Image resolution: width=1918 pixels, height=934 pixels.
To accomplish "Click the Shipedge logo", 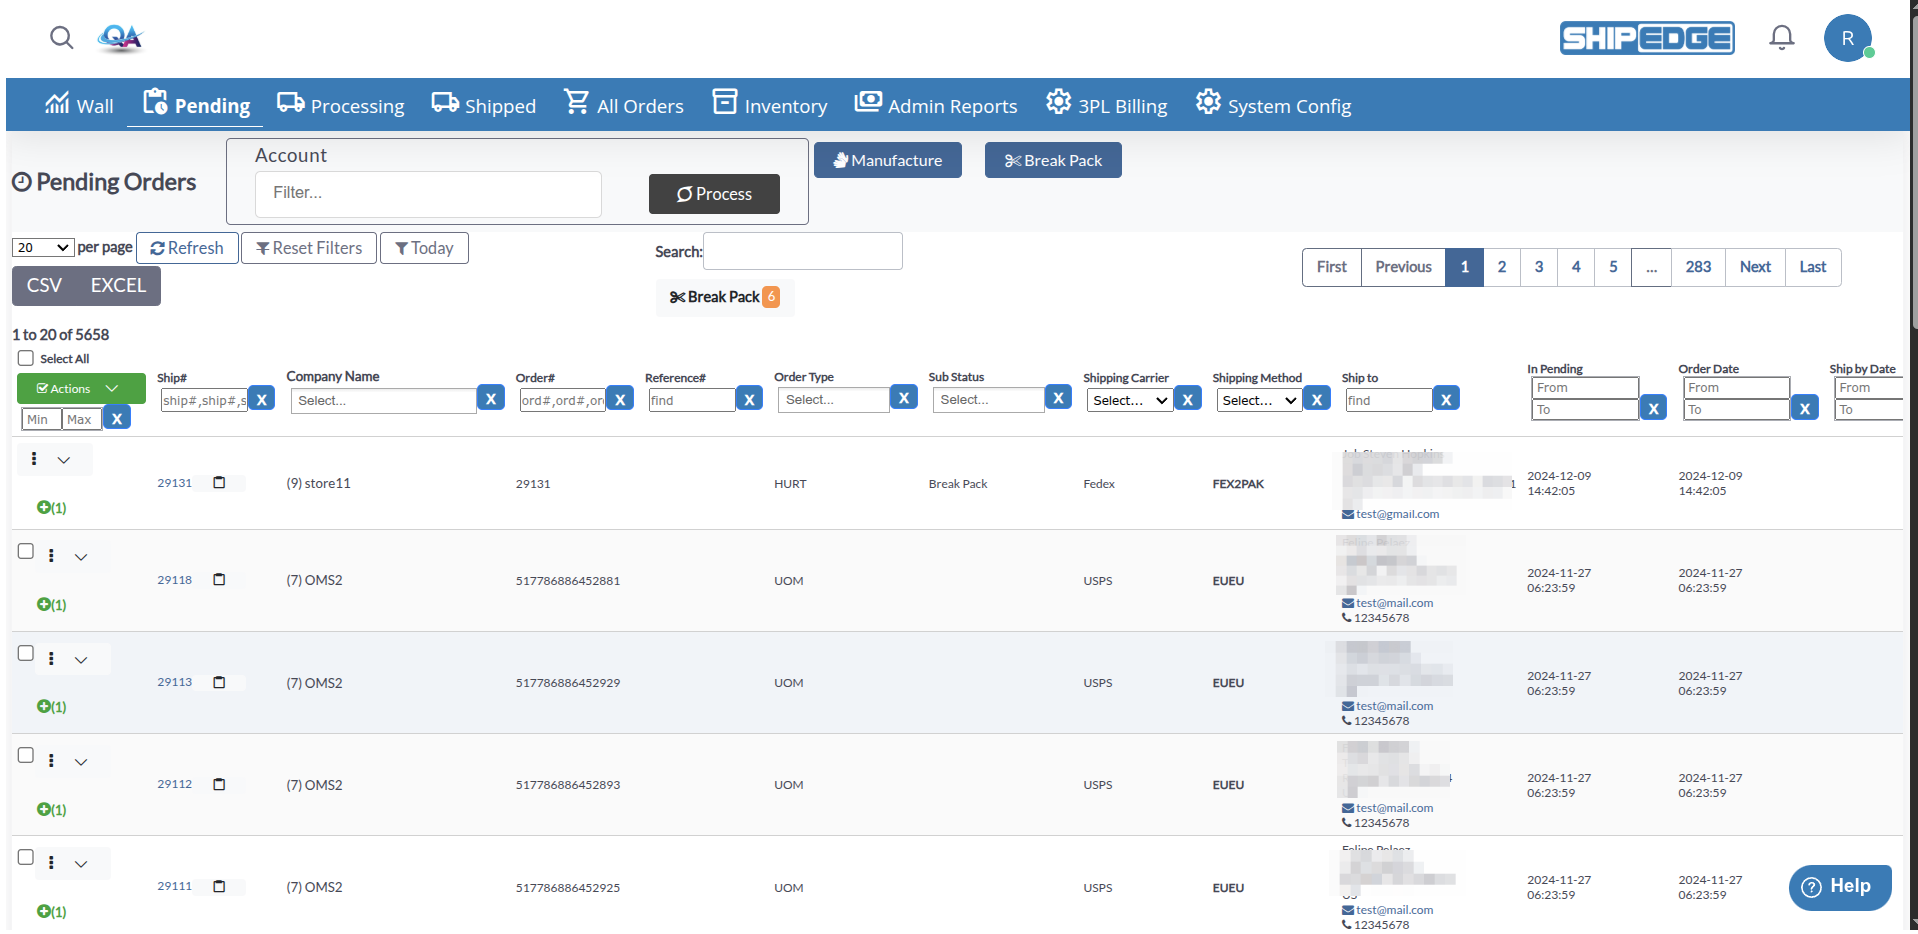I will 1646,38.
